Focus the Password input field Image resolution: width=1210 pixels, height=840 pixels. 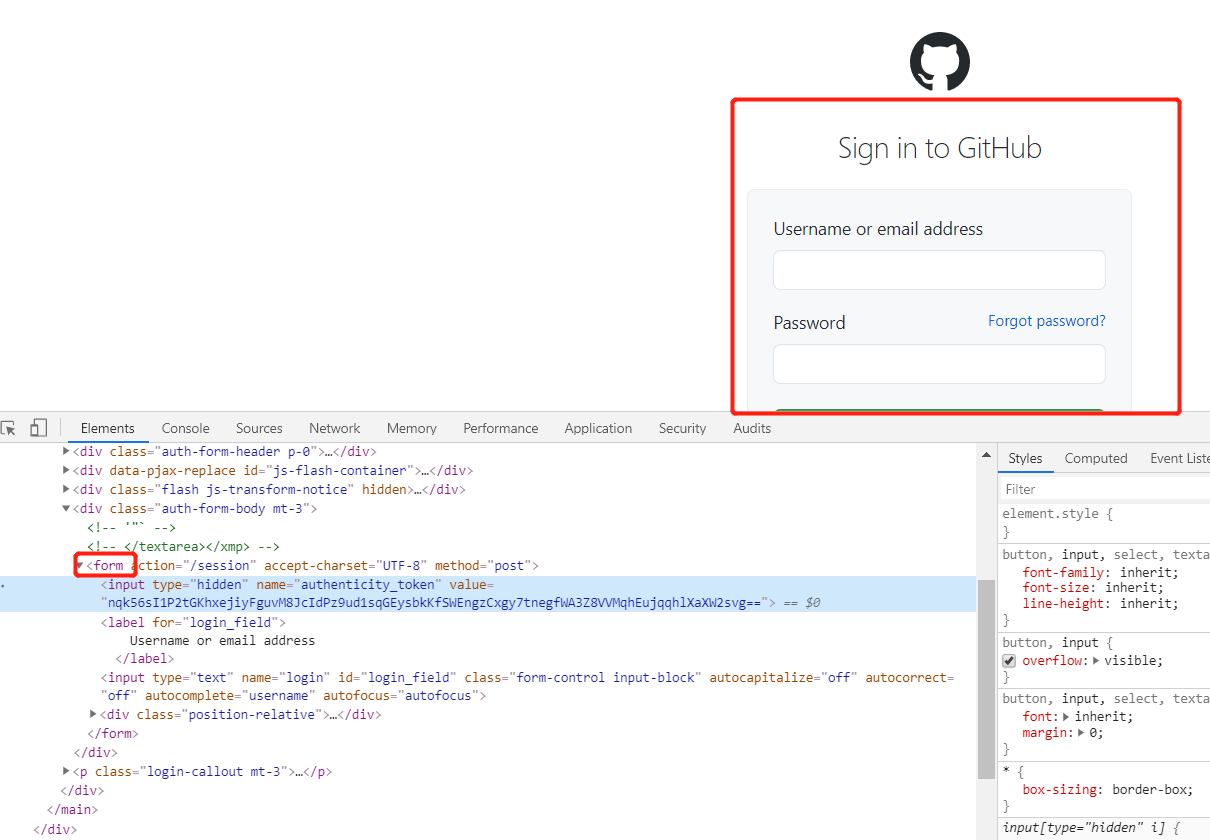point(939,364)
